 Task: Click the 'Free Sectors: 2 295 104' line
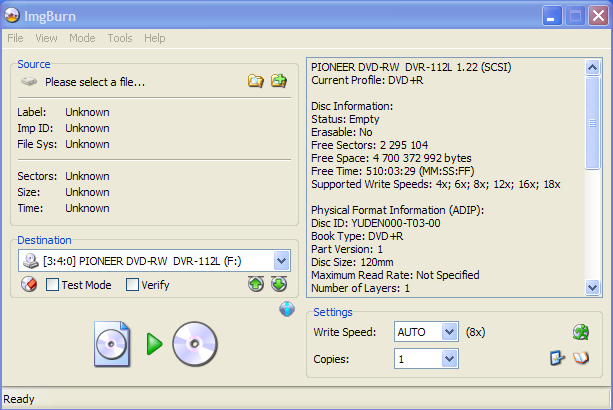[369, 145]
